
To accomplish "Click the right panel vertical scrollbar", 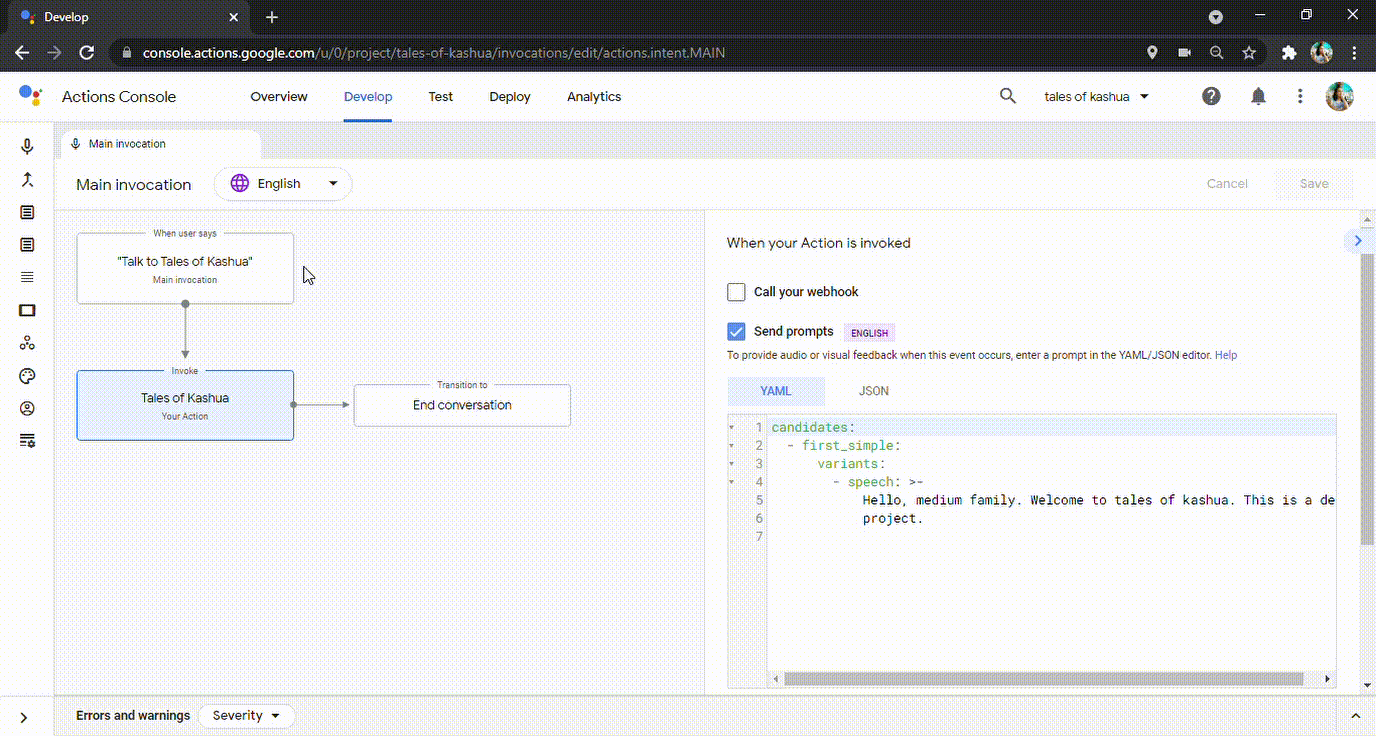I will coord(1368,400).
